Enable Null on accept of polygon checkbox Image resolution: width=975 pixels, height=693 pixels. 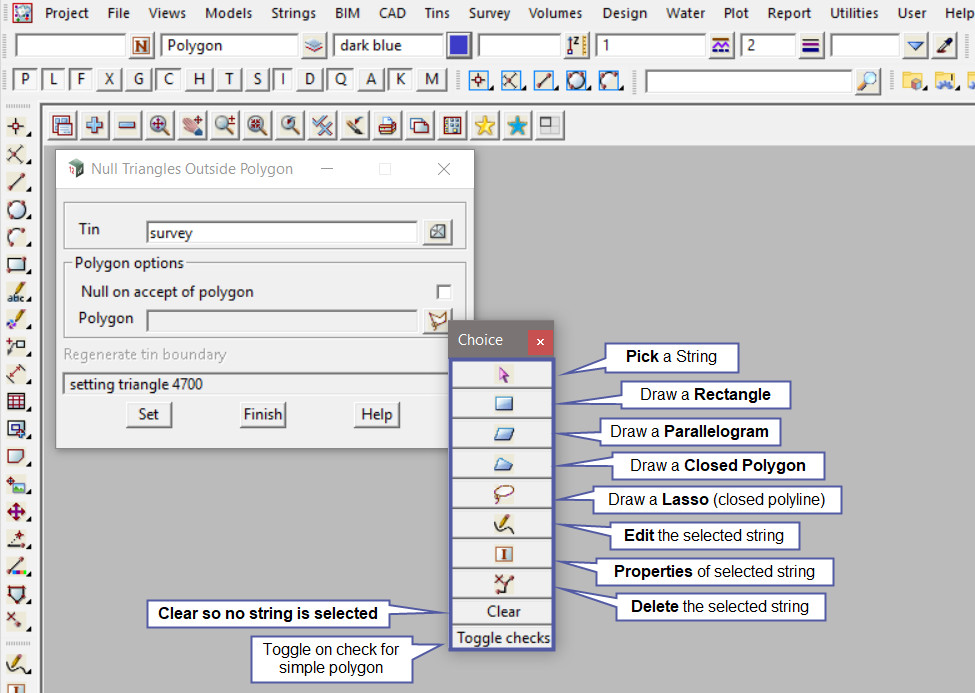pos(444,292)
